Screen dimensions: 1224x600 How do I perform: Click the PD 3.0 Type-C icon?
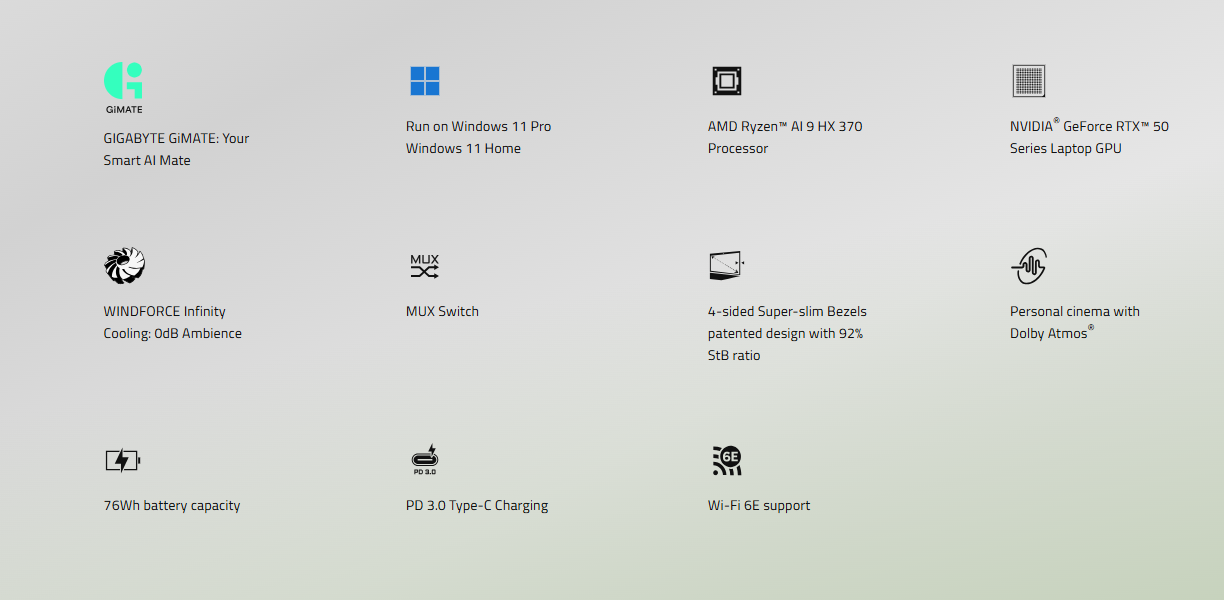[424, 460]
